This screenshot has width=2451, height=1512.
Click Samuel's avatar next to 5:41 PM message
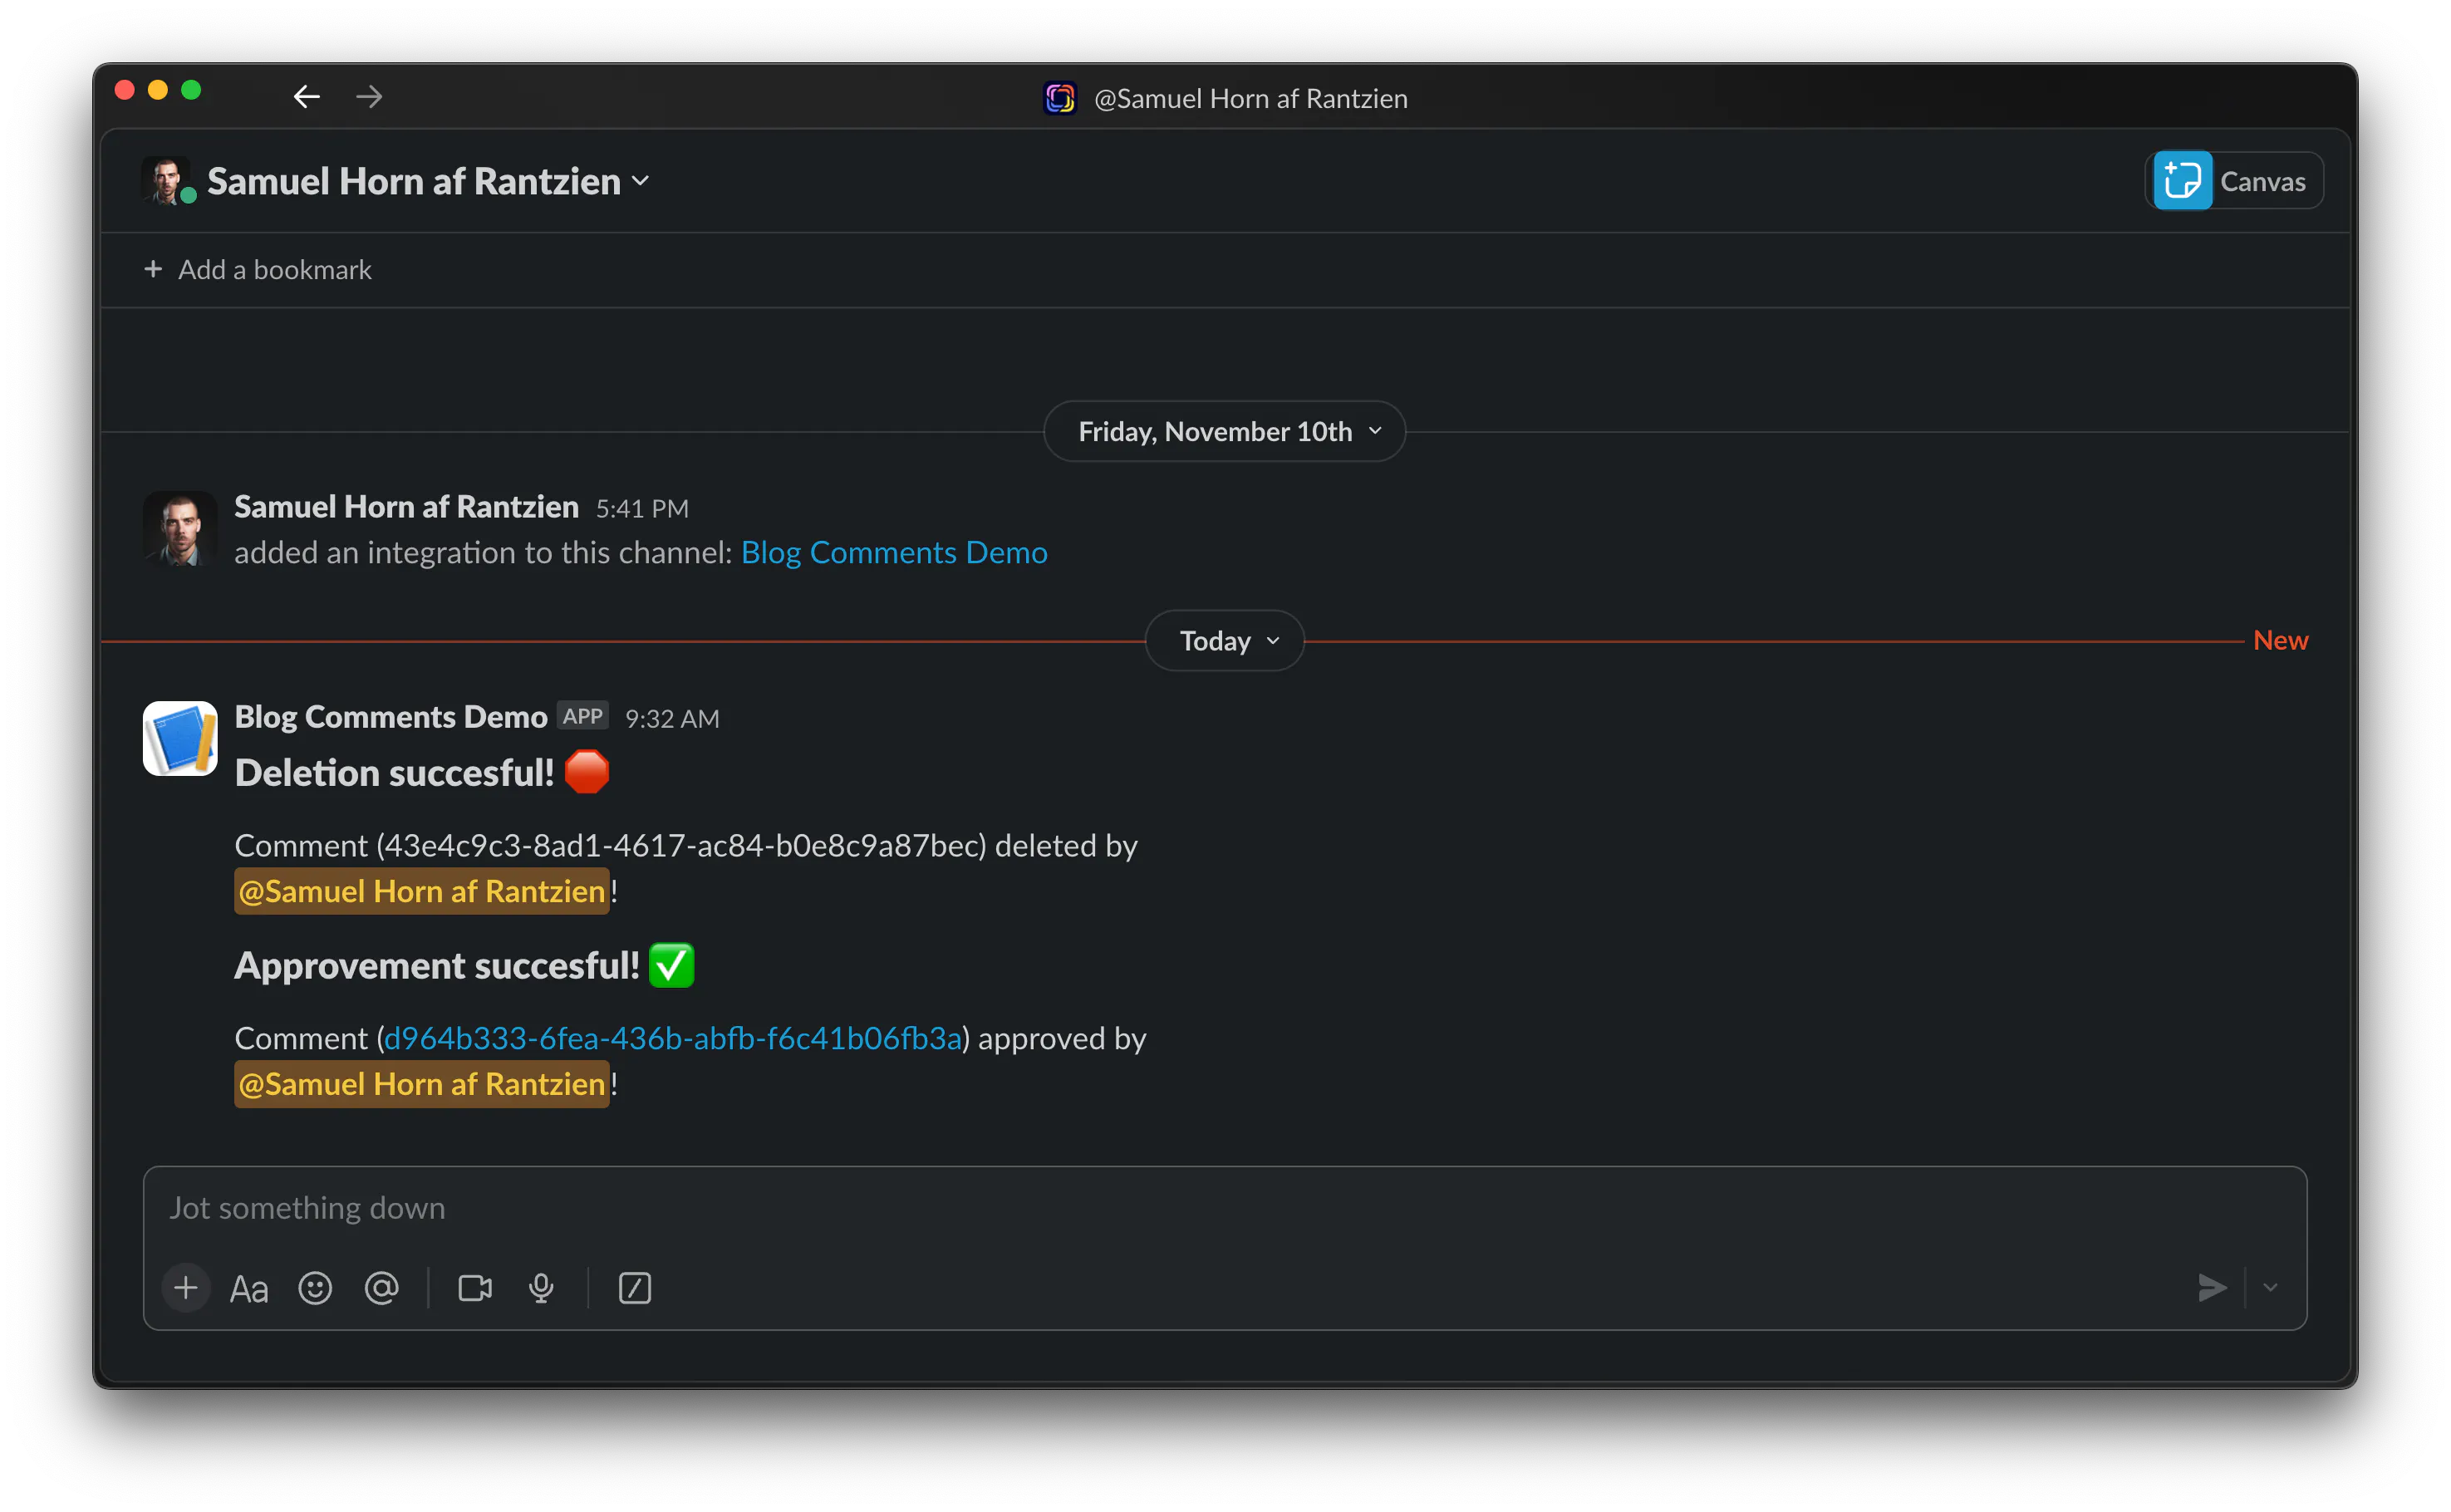[180, 528]
